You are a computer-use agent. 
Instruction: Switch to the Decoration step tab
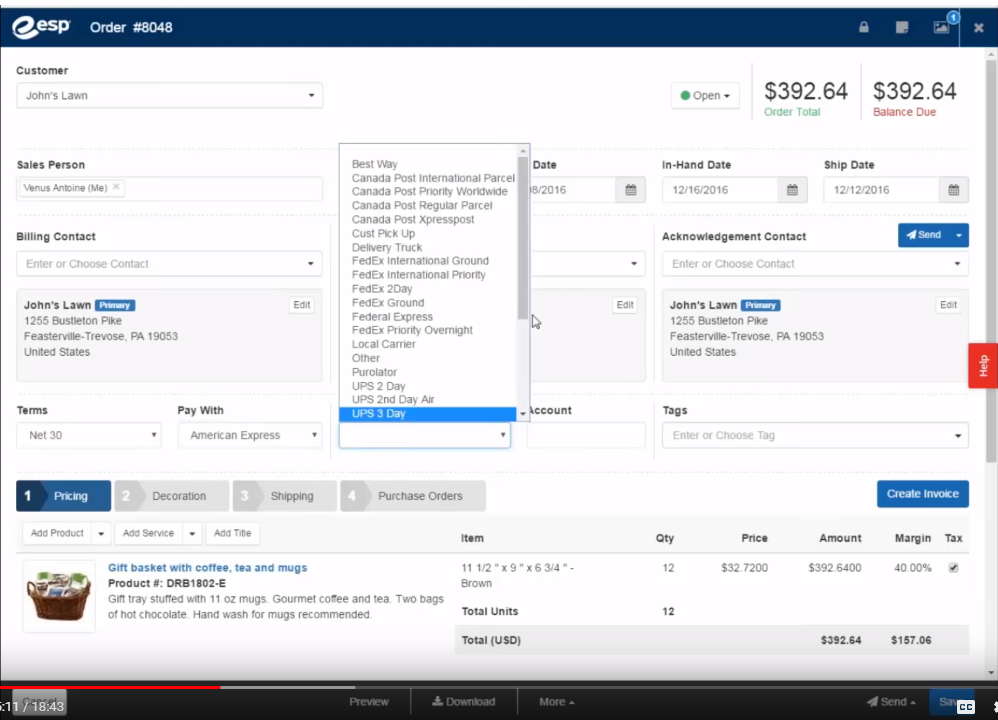pyautogui.click(x=172, y=496)
